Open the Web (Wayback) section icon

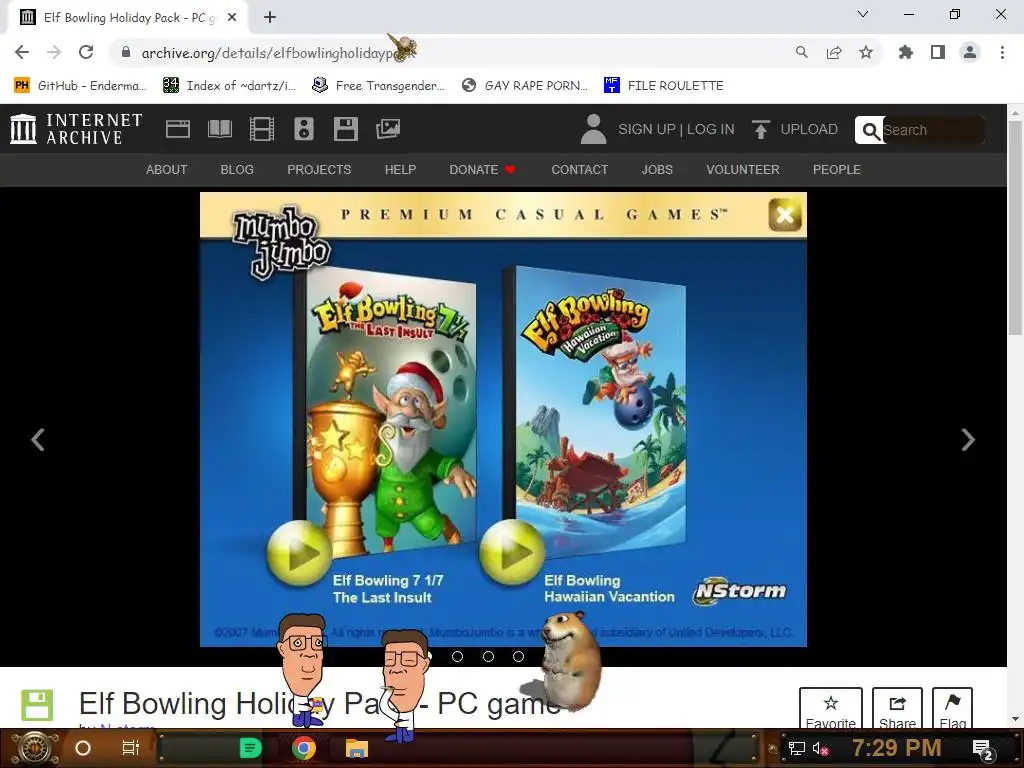point(178,129)
